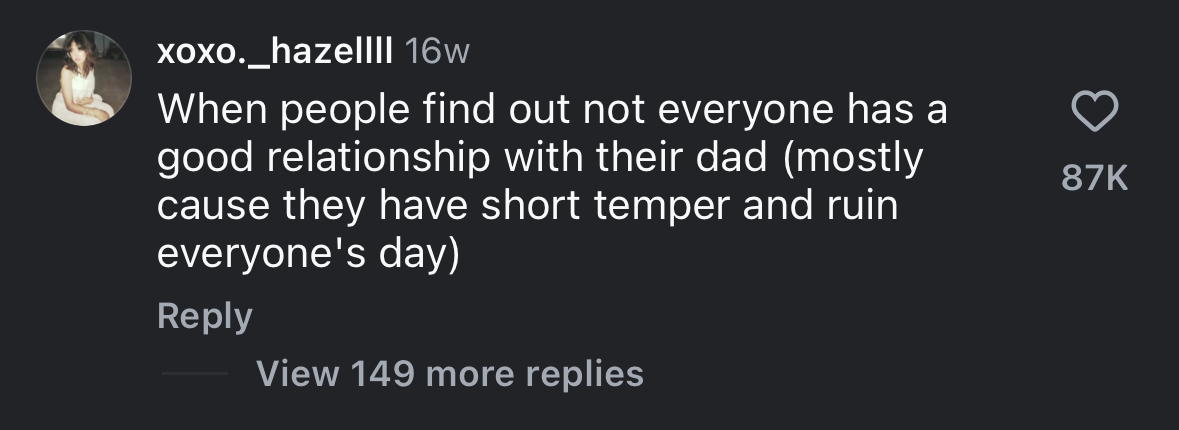Click "everyone's day)" at the comment's end
Viewport: 1179px width, 430px height.
[x=308, y=255]
